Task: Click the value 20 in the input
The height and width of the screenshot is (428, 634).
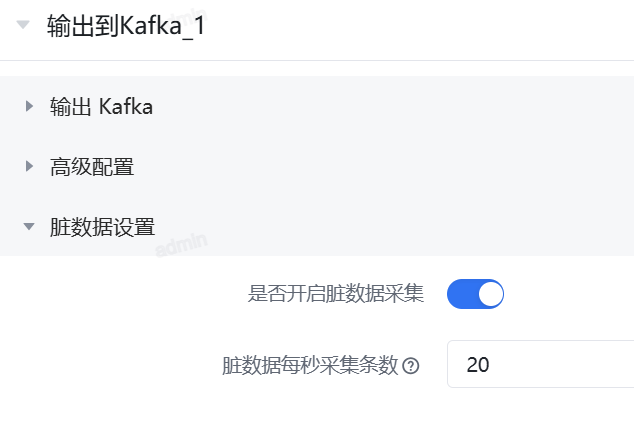Action: tap(478, 365)
